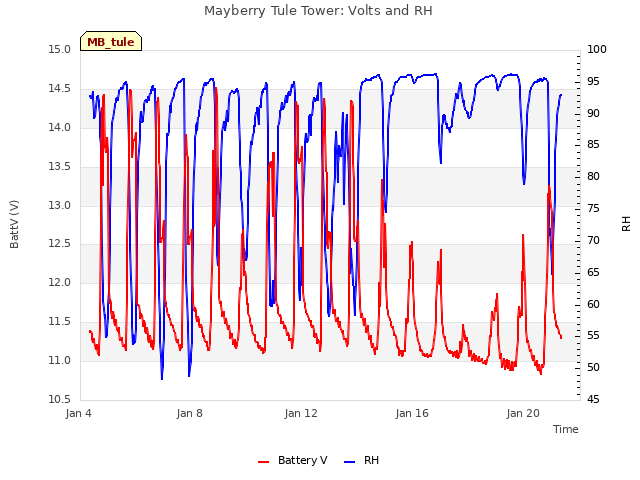
Task: Click the 50 right axis value
Action: (593, 367)
